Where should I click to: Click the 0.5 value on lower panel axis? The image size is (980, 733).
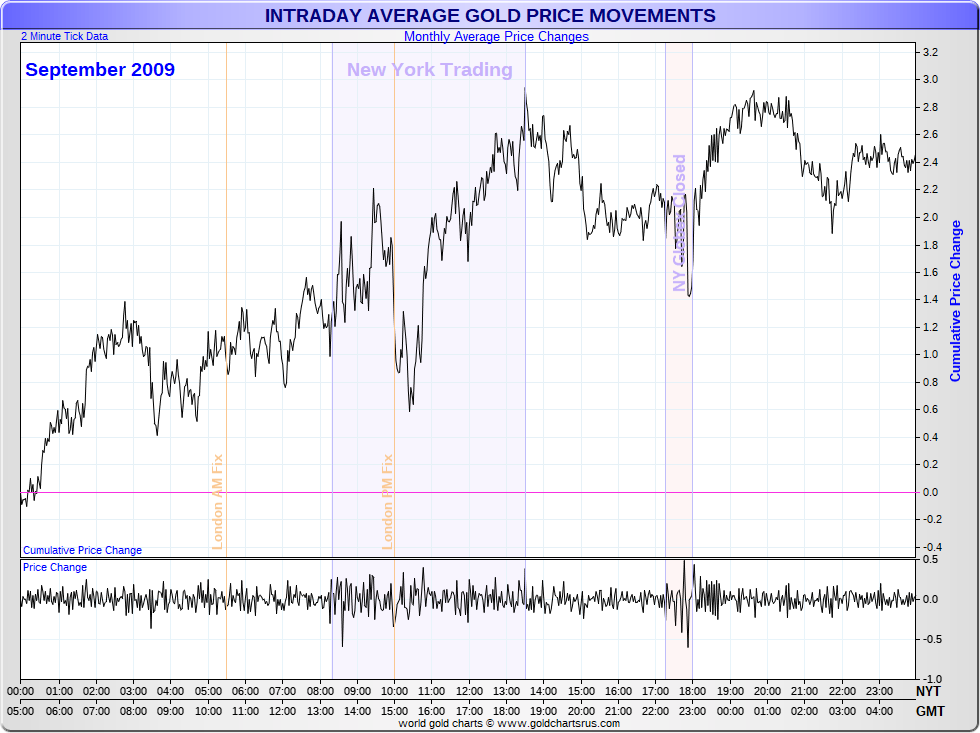(931, 559)
